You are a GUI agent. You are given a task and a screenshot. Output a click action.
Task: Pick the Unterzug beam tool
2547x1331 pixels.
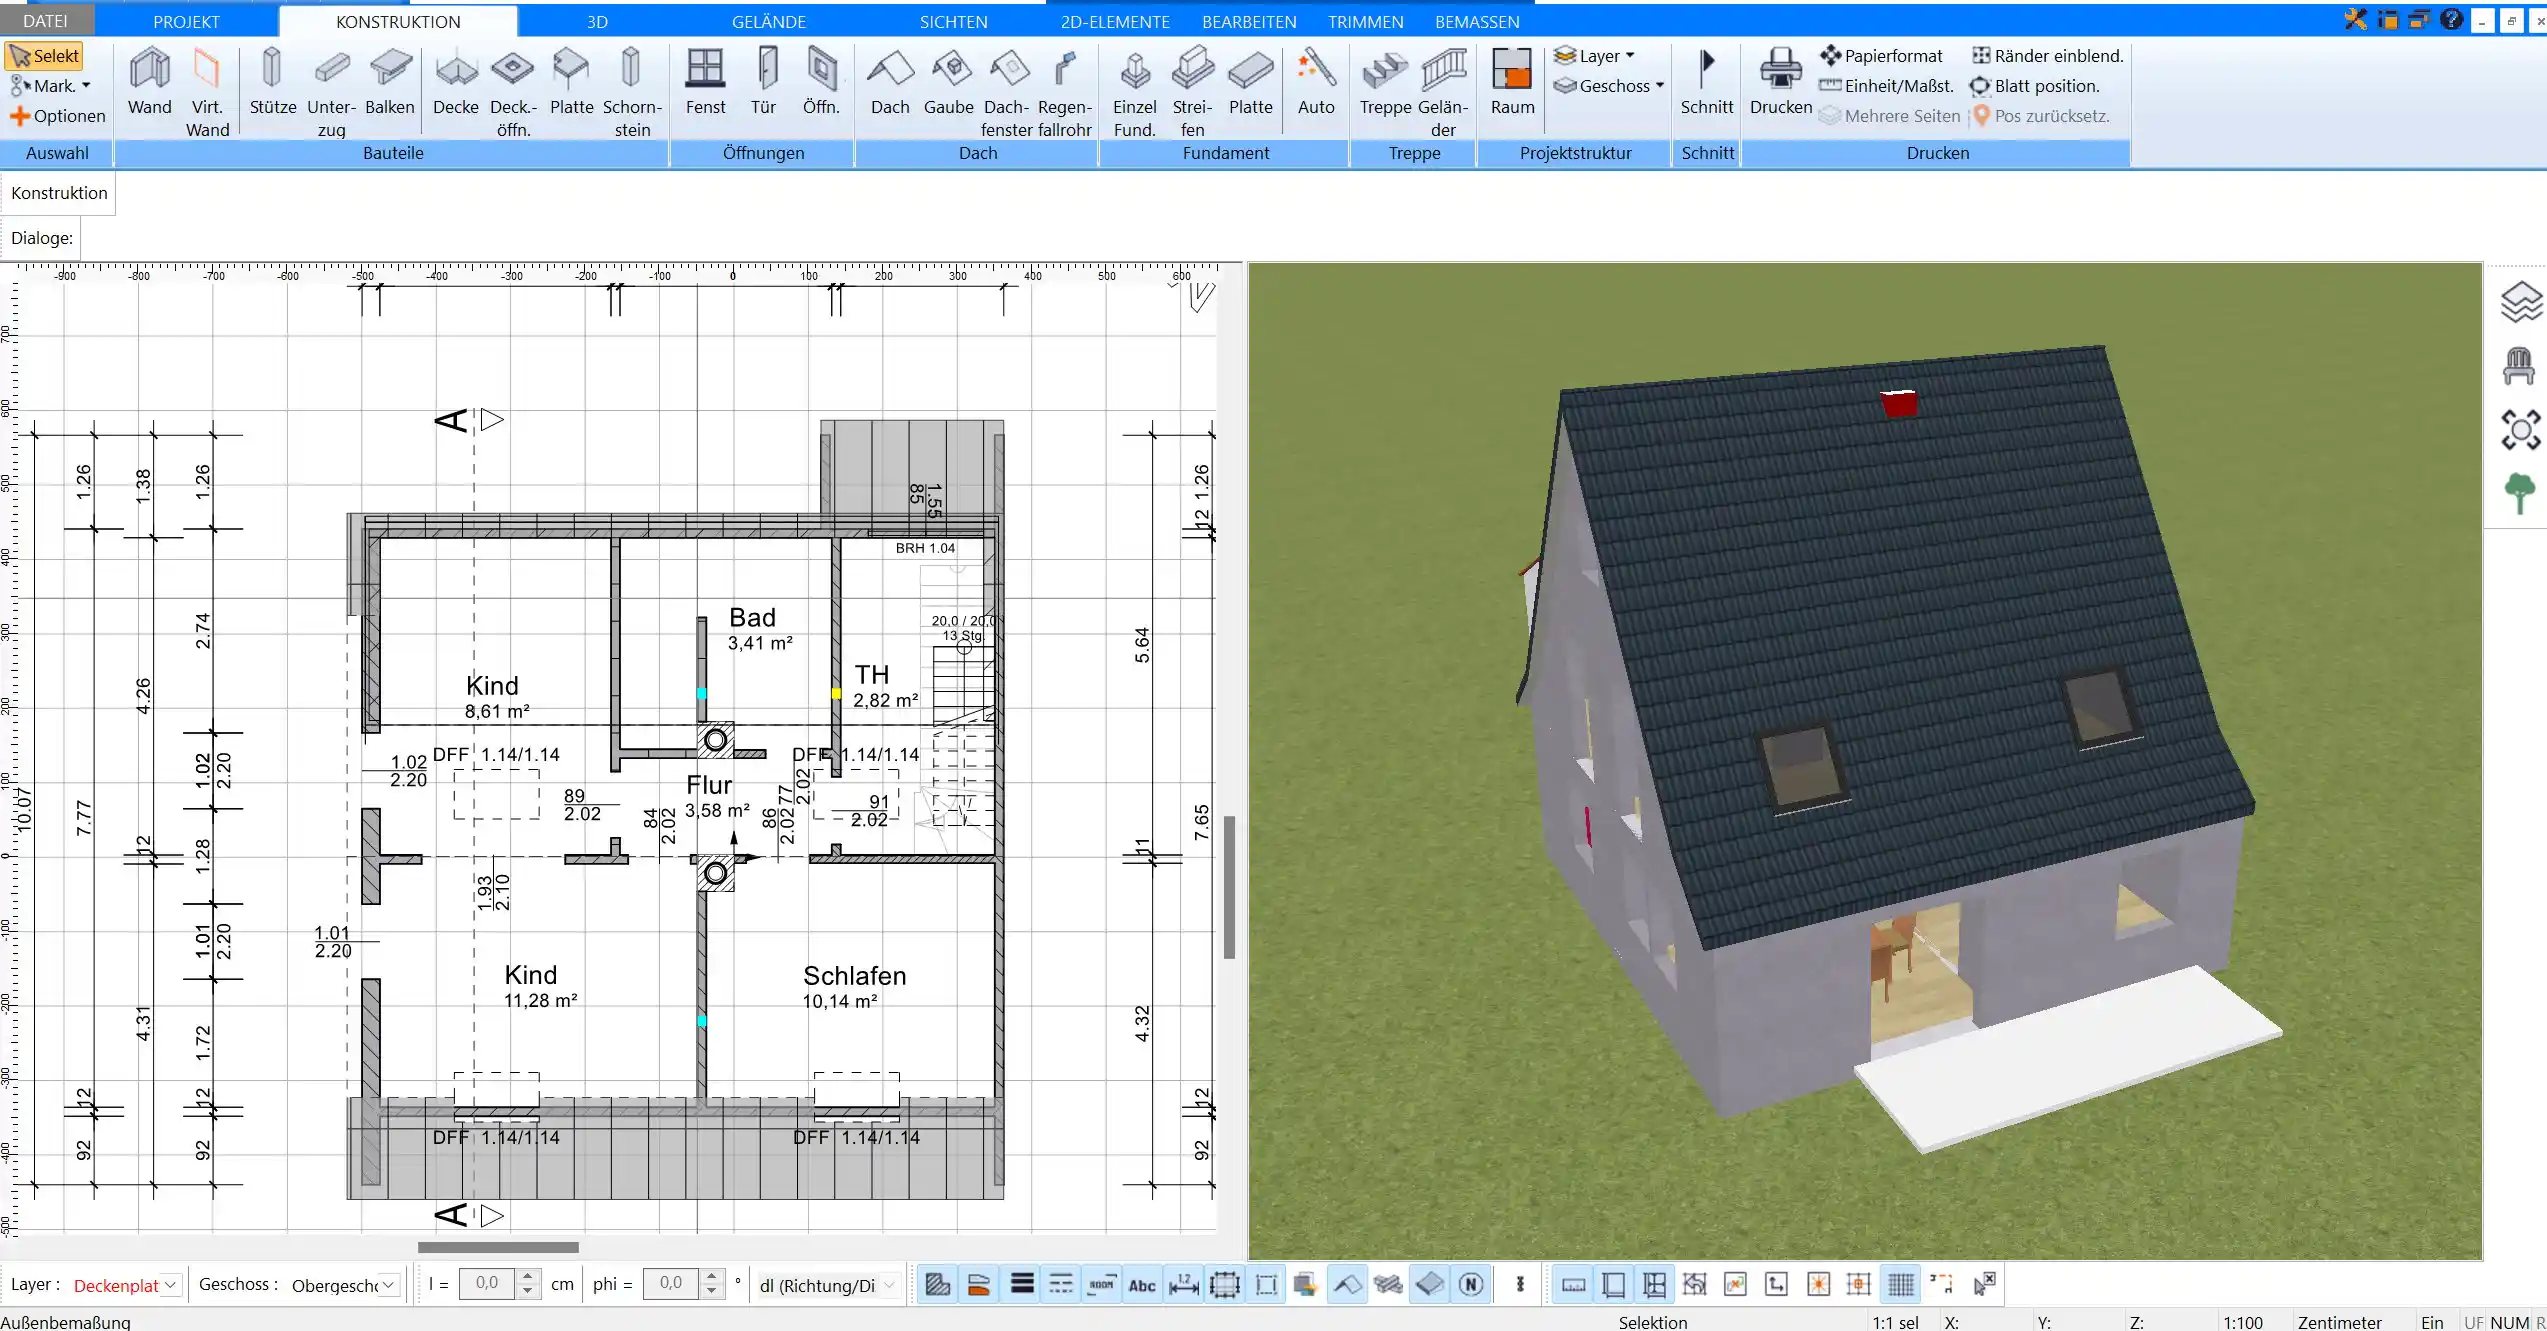tap(331, 92)
